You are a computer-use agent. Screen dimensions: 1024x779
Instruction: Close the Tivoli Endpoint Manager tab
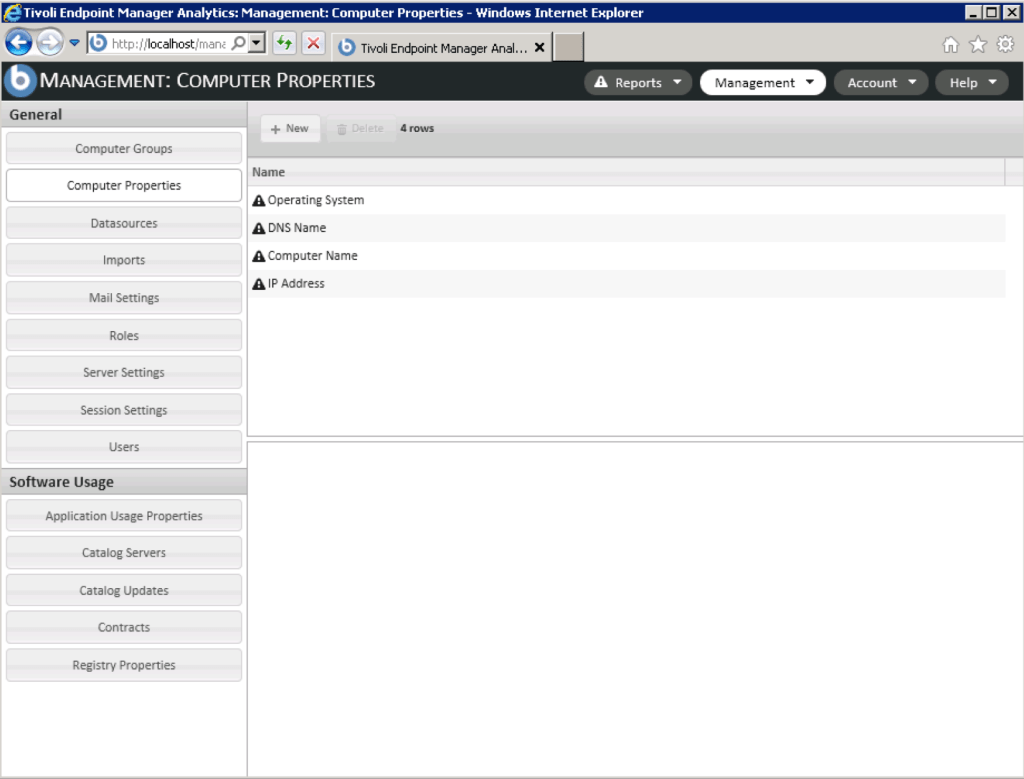[x=540, y=47]
